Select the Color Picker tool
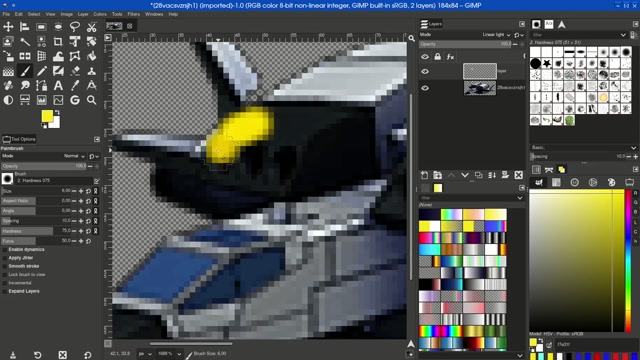The height and width of the screenshot is (360, 640). (75, 86)
